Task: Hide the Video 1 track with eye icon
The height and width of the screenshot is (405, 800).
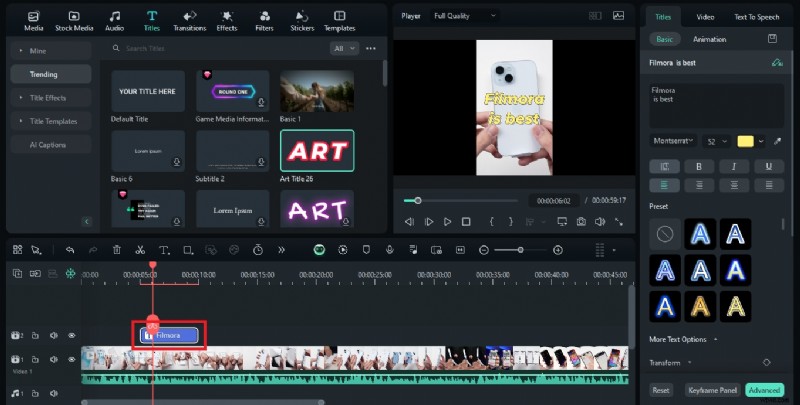Action: [71, 359]
